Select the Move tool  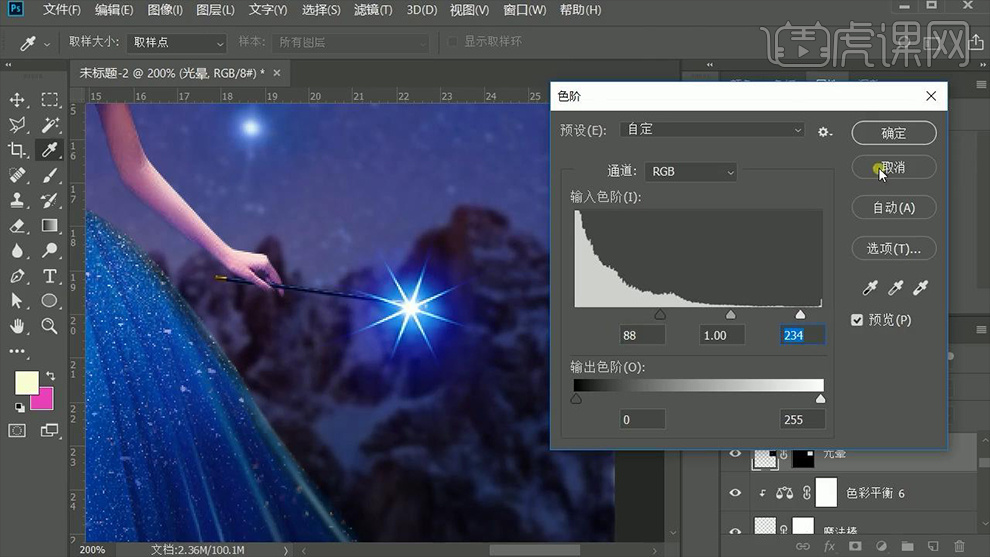click(17, 100)
